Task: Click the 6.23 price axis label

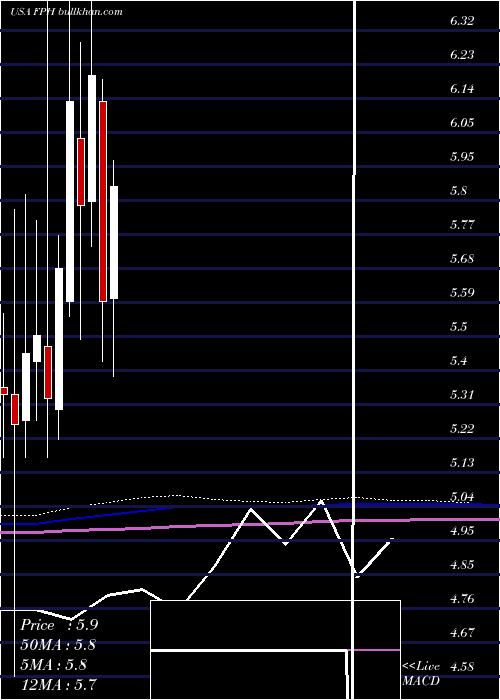Action: (462, 54)
